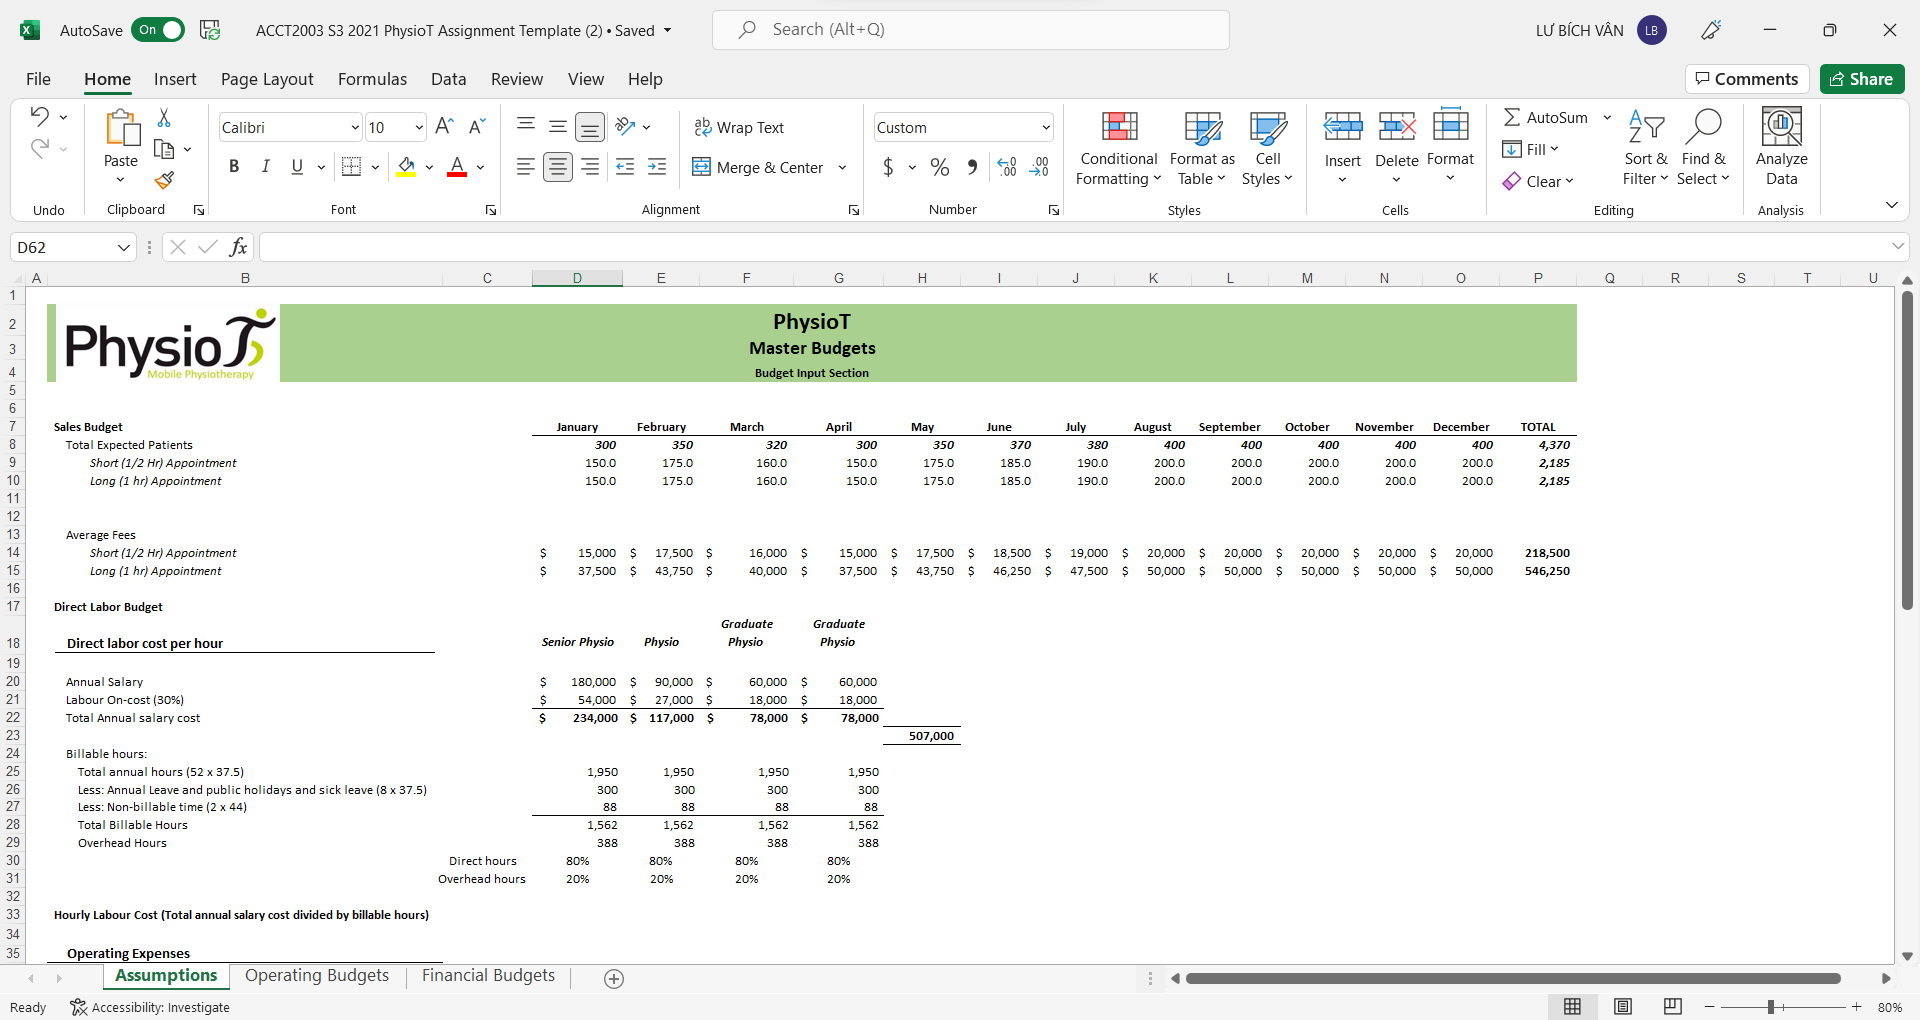Toggle Underline formatting
This screenshot has height=1020, width=1920.
point(297,167)
